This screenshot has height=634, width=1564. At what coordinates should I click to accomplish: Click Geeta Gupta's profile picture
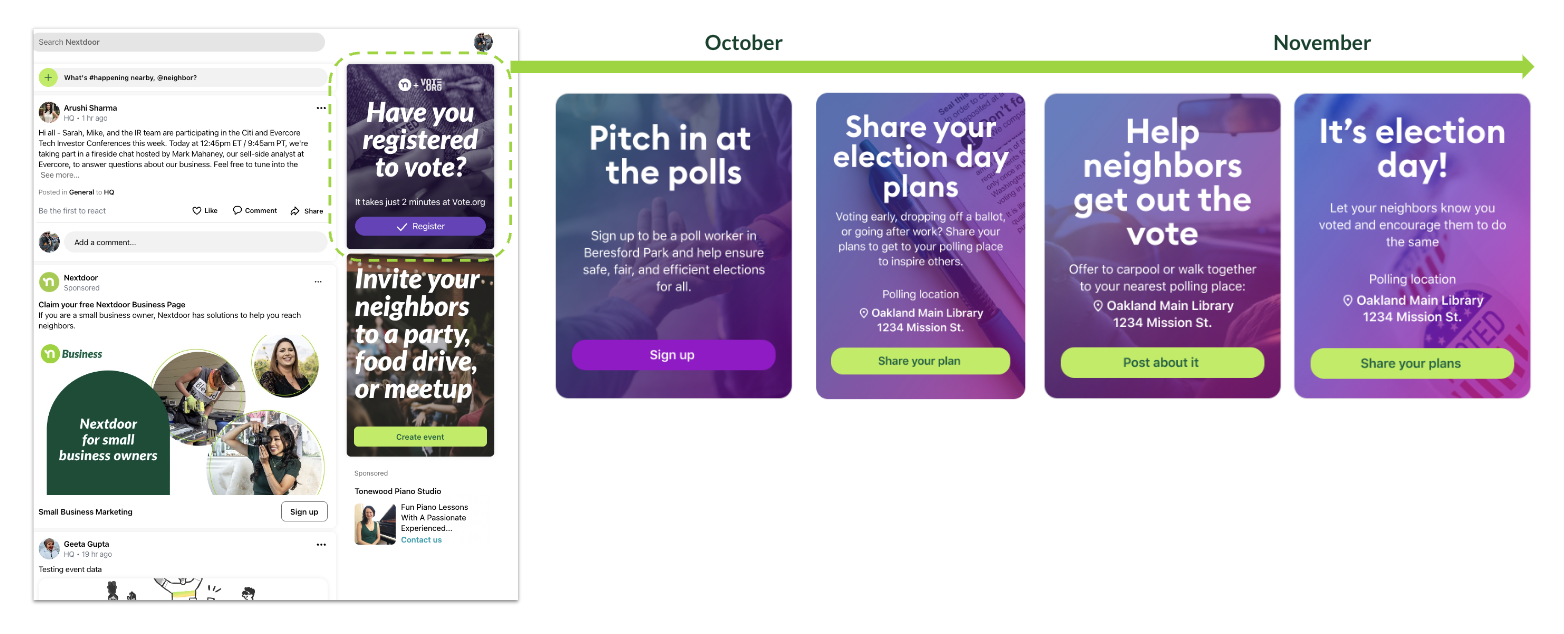tap(49, 548)
